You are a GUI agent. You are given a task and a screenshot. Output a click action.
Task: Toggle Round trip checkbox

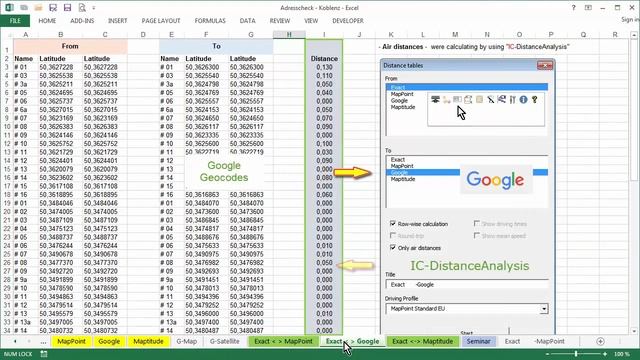click(x=393, y=236)
